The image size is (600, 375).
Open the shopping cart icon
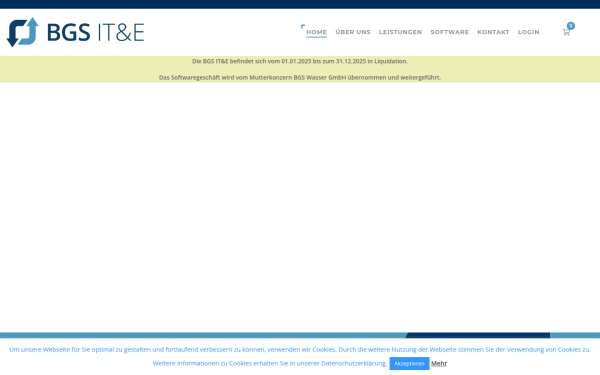(x=566, y=32)
